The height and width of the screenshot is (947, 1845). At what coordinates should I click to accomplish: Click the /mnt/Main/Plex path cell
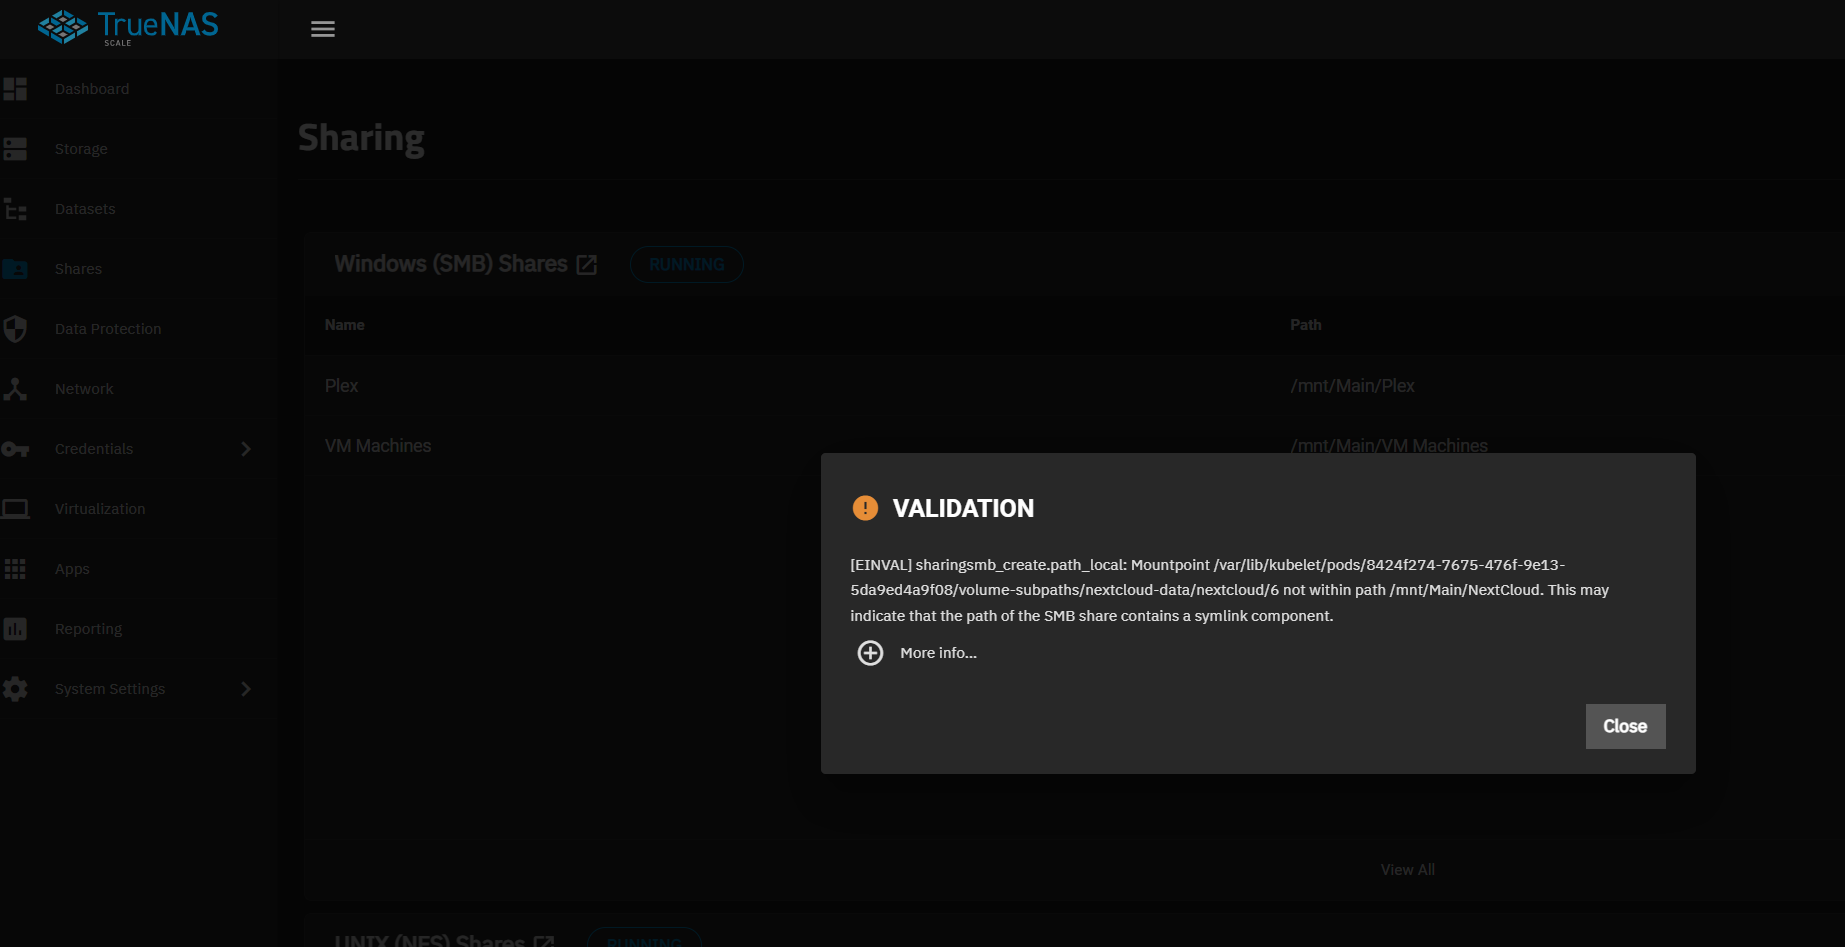[1352, 386]
